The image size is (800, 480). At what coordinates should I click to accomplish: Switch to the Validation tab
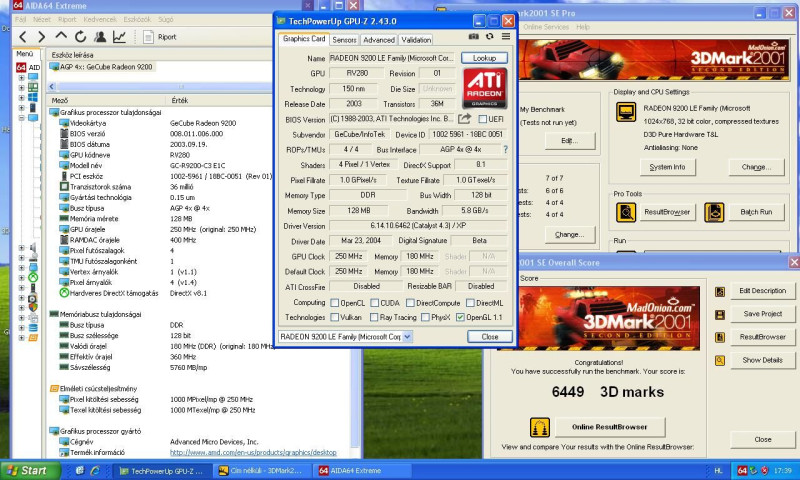[x=416, y=40]
